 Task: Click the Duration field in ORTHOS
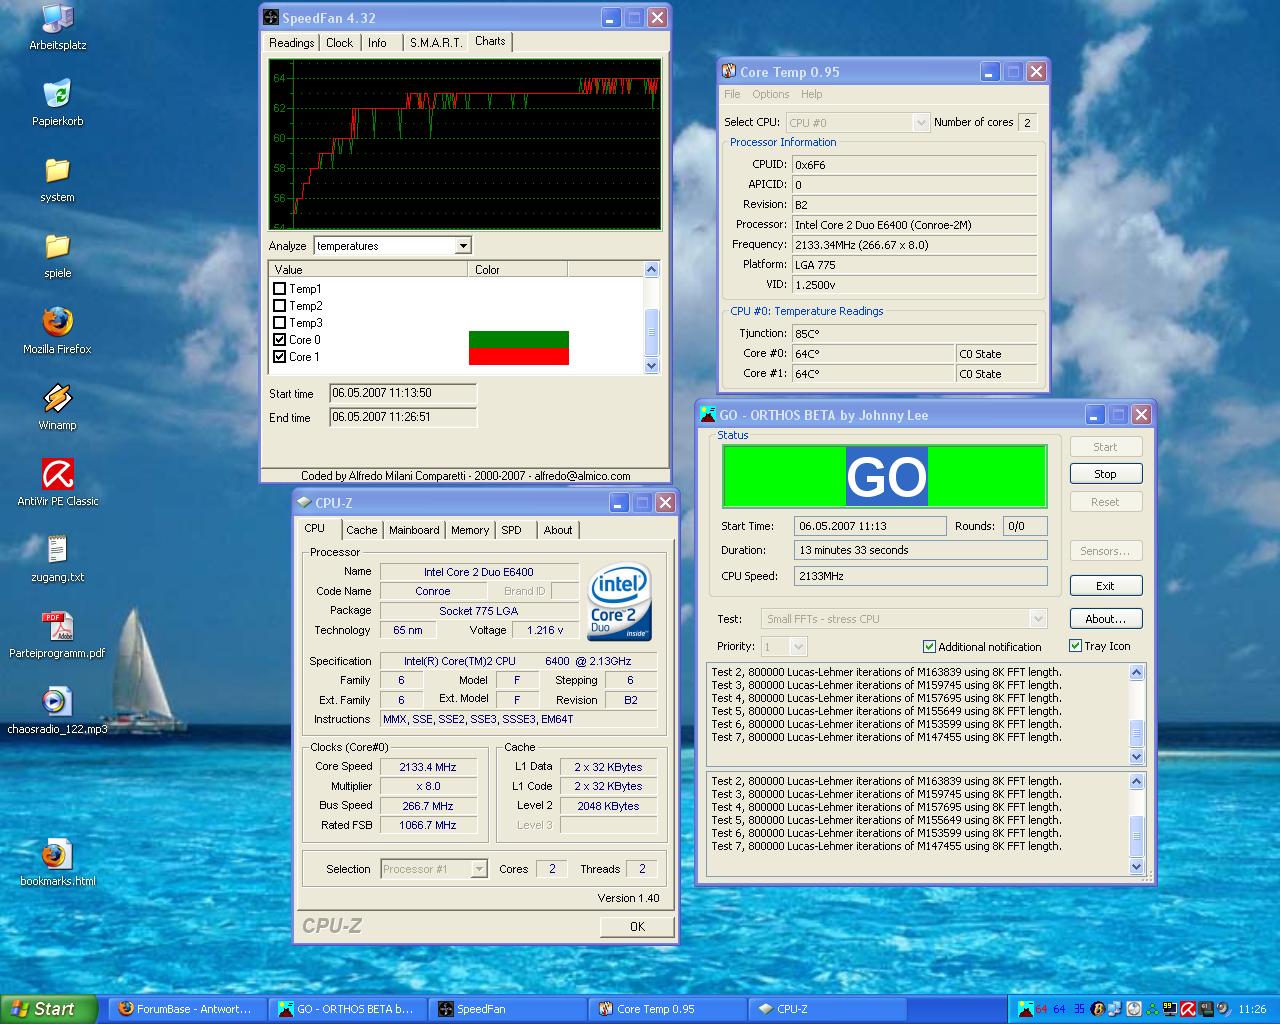click(x=921, y=550)
